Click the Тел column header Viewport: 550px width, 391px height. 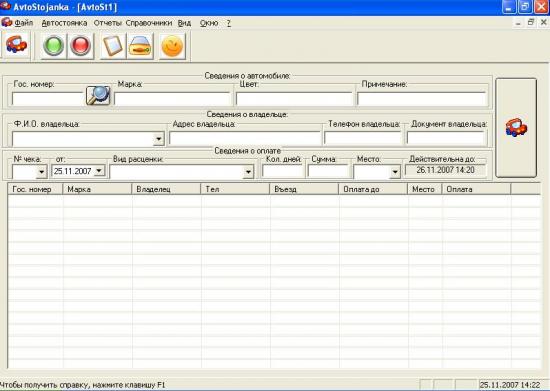tap(235, 189)
